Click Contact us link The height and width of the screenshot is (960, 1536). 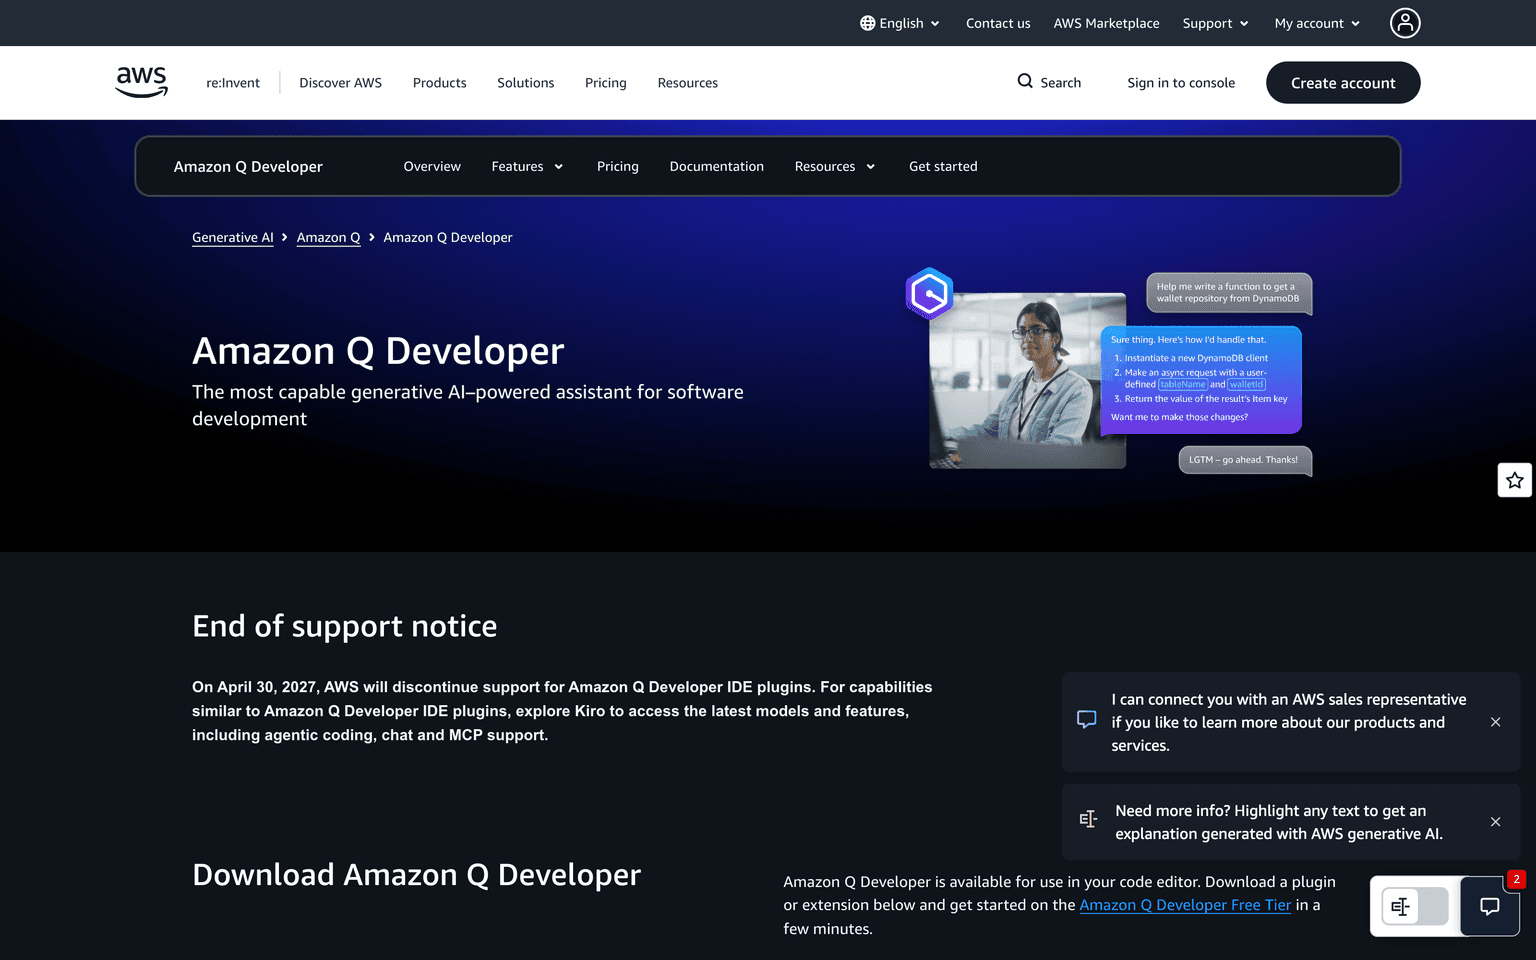(997, 23)
